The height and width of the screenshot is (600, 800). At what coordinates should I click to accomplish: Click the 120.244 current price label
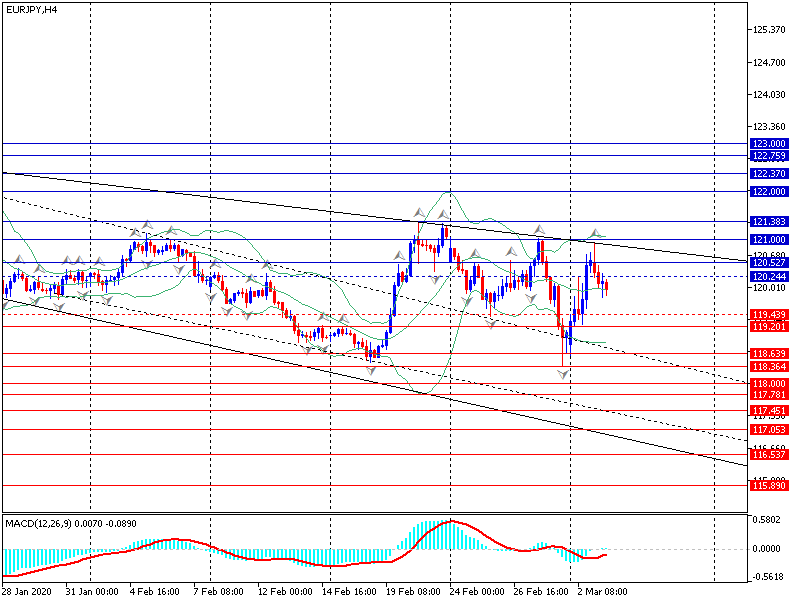coord(768,277)
